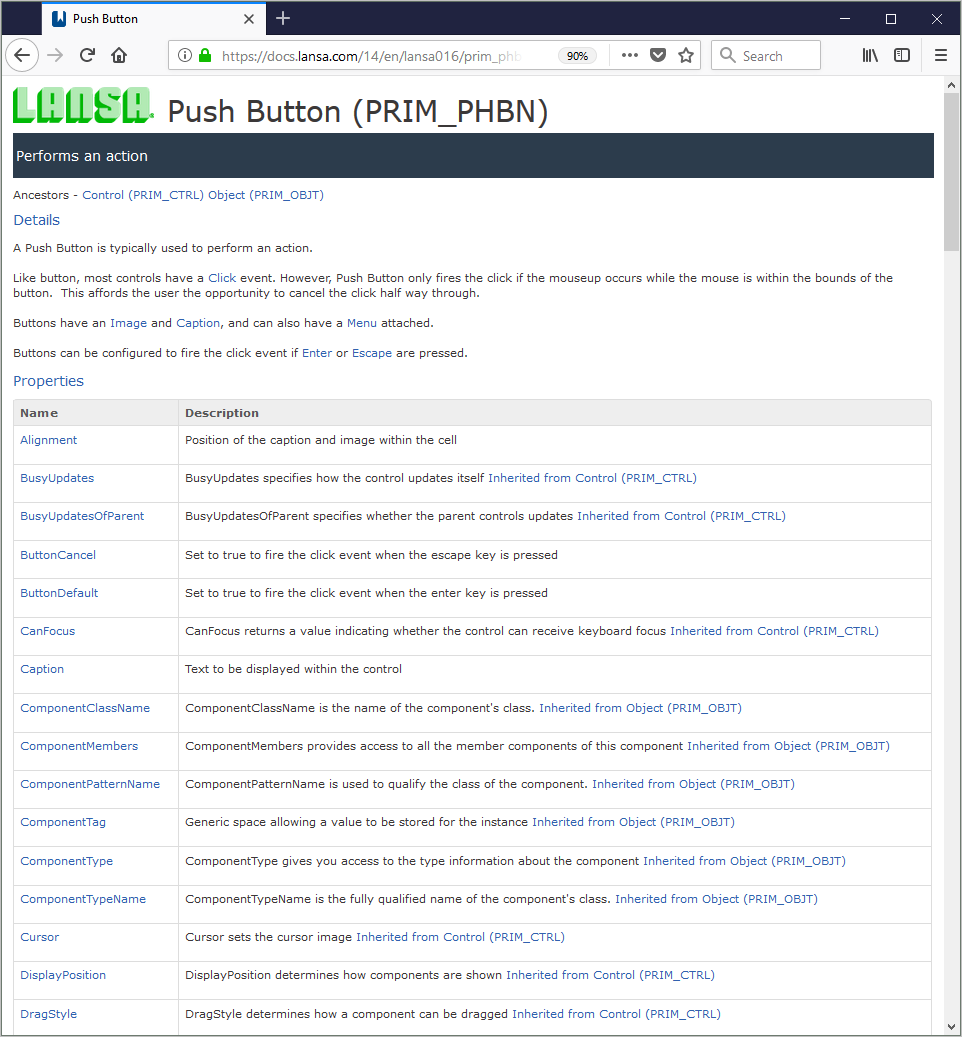Screen dimensions: 962x1037
Task: Open the DisplayPosition property
Action: click(x=63, y=975)
